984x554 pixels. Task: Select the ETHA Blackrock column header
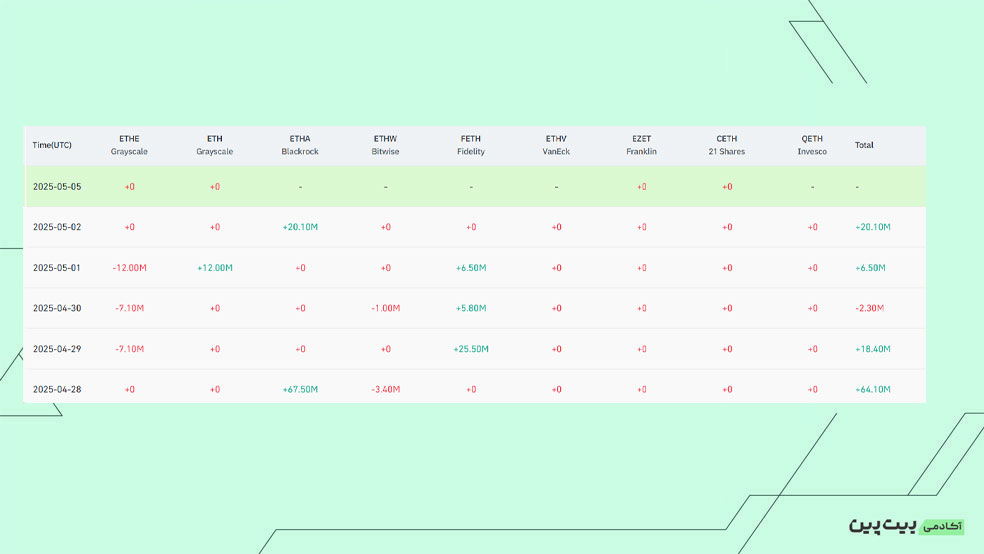pos(300,145)
